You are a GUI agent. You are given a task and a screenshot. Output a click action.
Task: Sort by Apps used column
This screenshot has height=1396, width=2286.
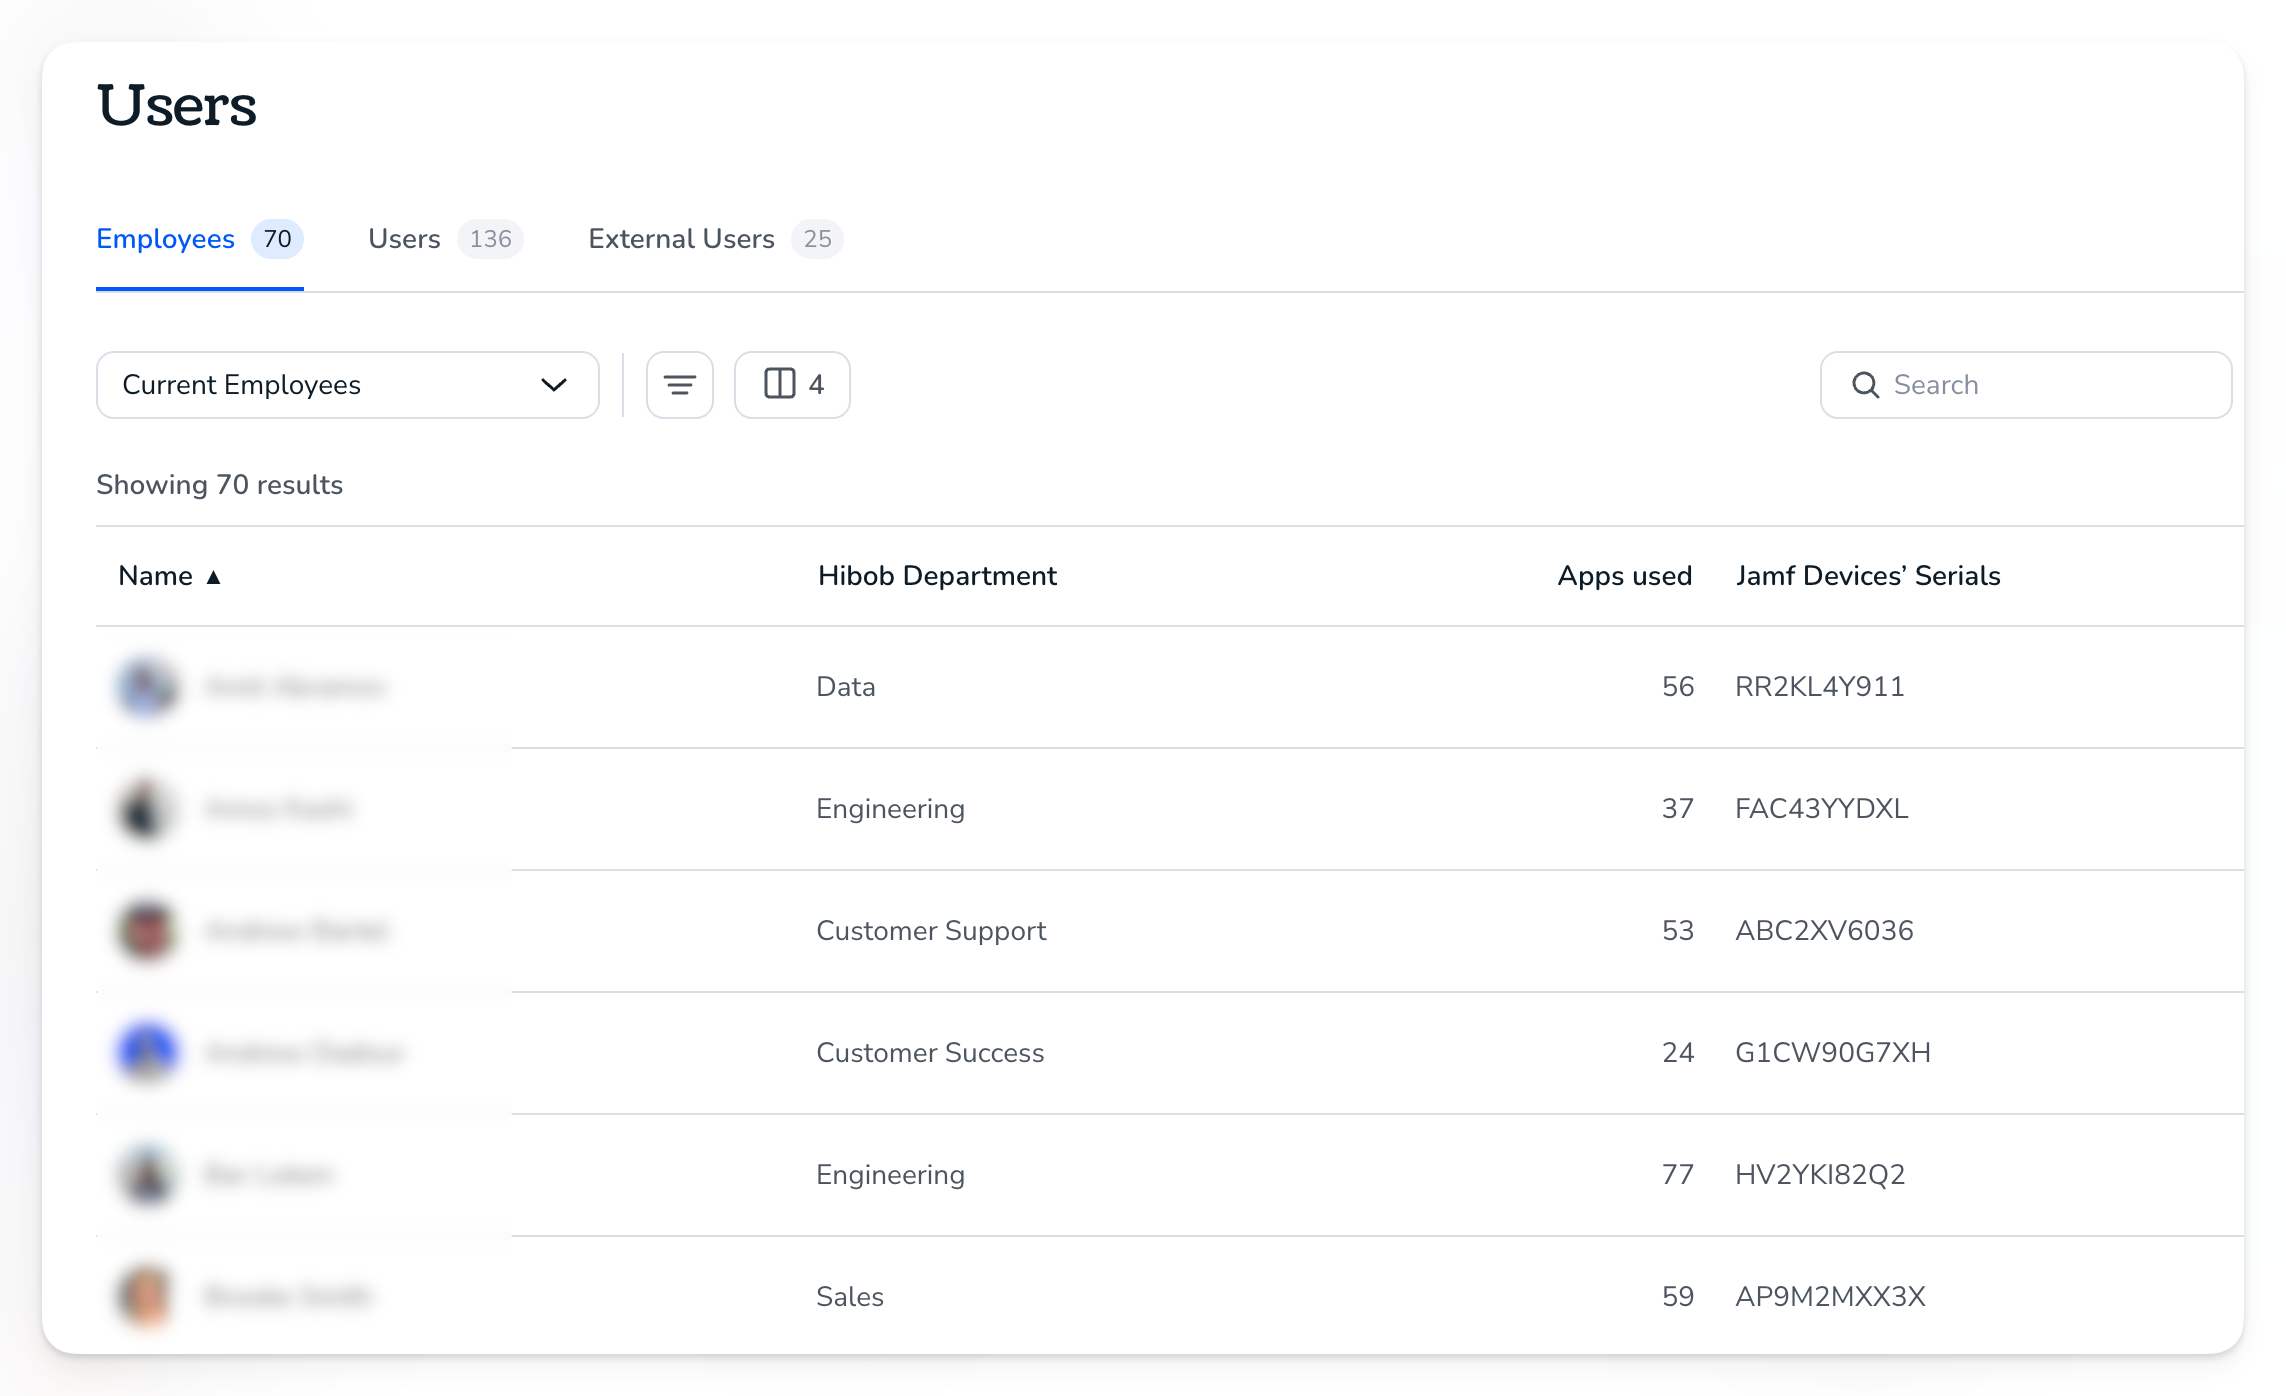[1624, 576]
